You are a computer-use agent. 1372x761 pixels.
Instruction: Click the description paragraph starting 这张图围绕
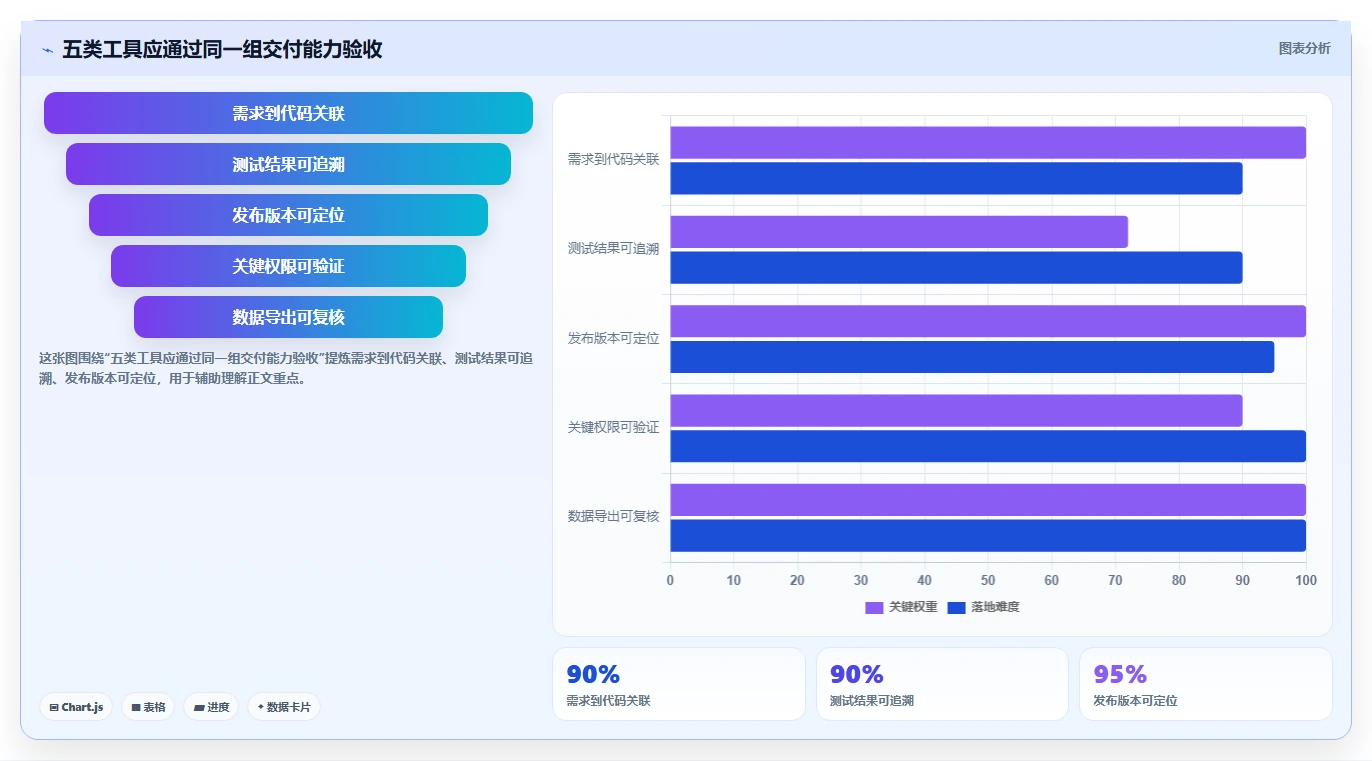coord(286,368)
